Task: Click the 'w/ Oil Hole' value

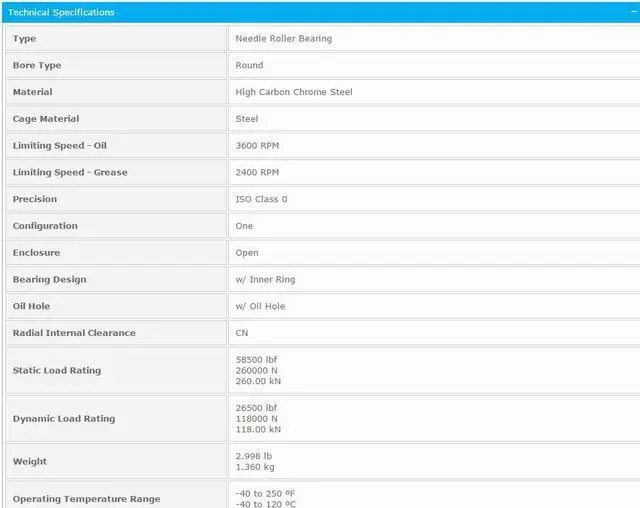Action: [260, 306]
